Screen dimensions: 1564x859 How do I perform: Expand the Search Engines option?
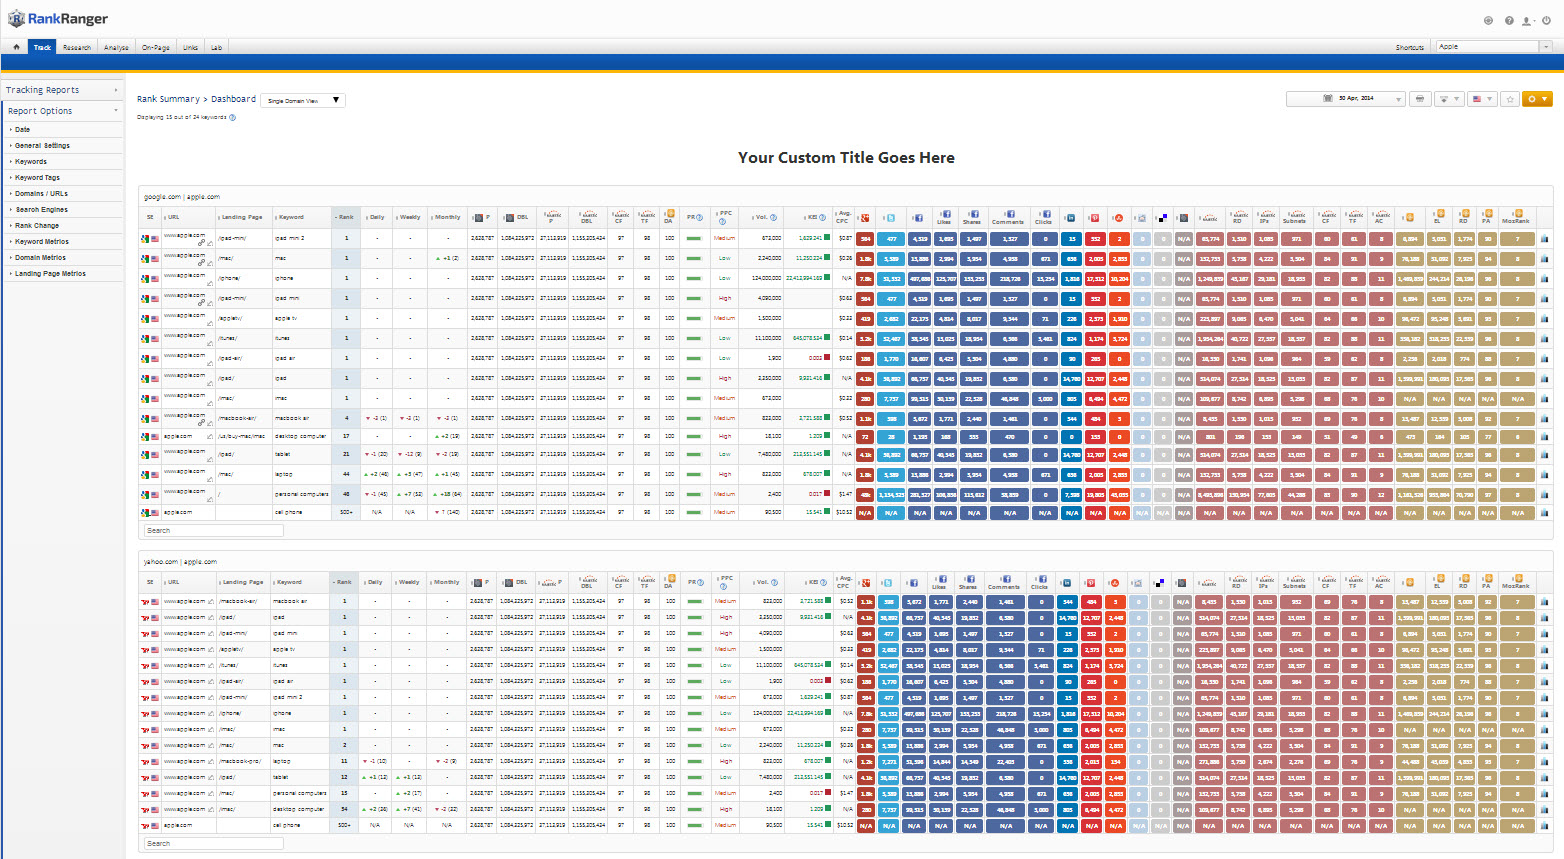[41, 210]
